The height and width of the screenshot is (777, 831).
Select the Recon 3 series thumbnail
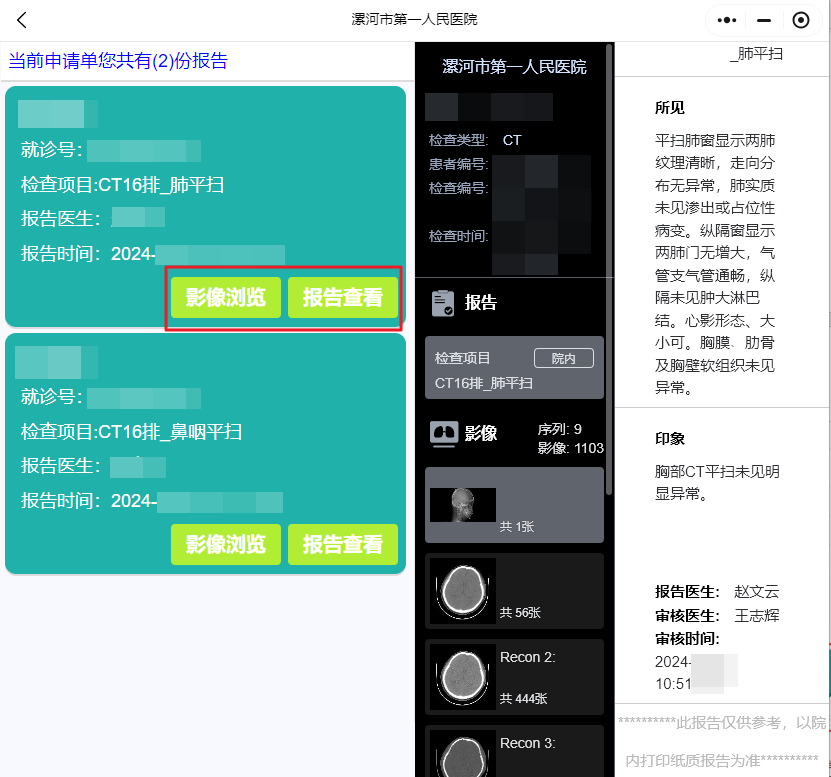click(x=514, y=751)
